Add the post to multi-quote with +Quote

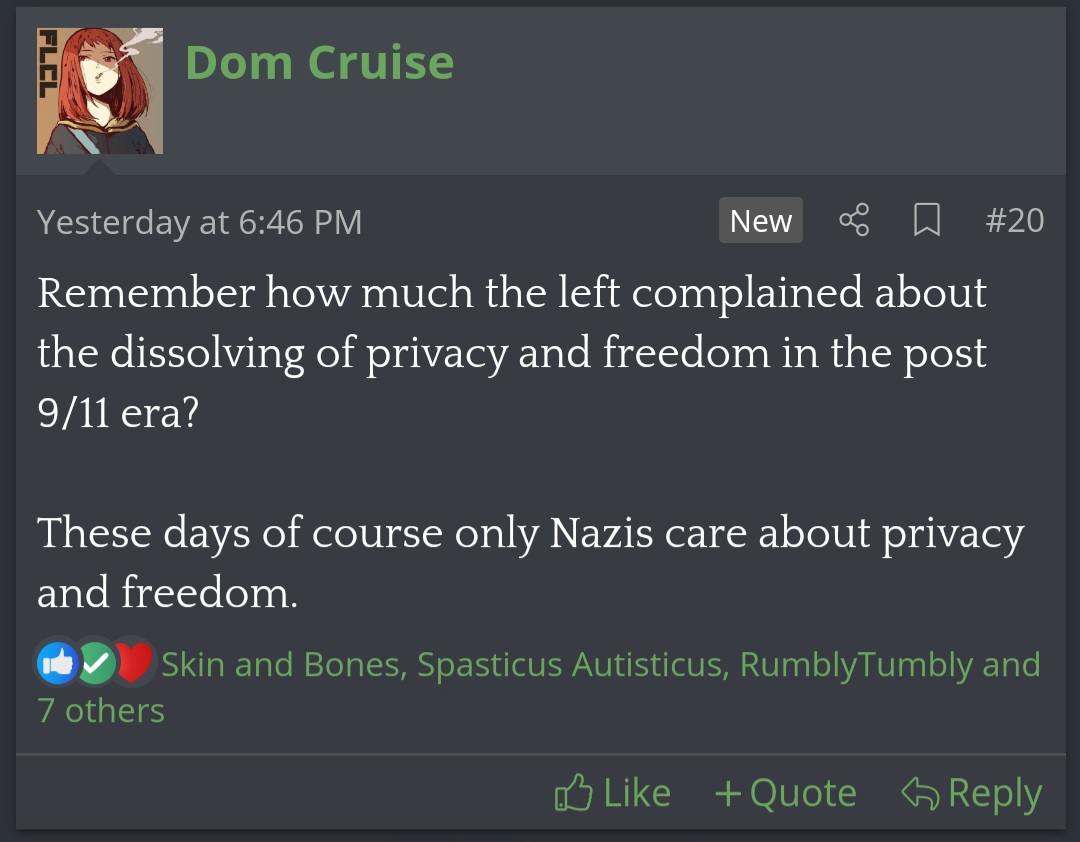pyautogui.click(x=785, y=794)
